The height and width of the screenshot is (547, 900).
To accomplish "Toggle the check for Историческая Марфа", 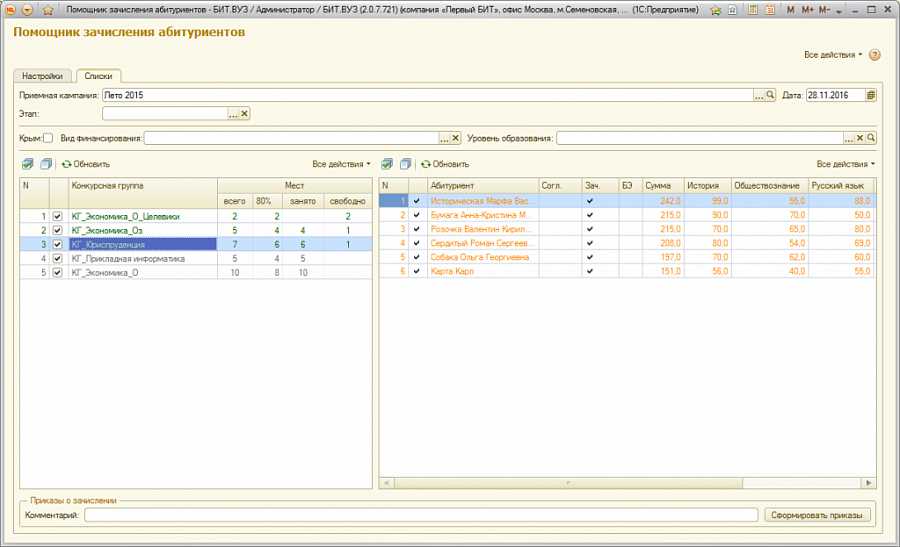I will (417, 201).
